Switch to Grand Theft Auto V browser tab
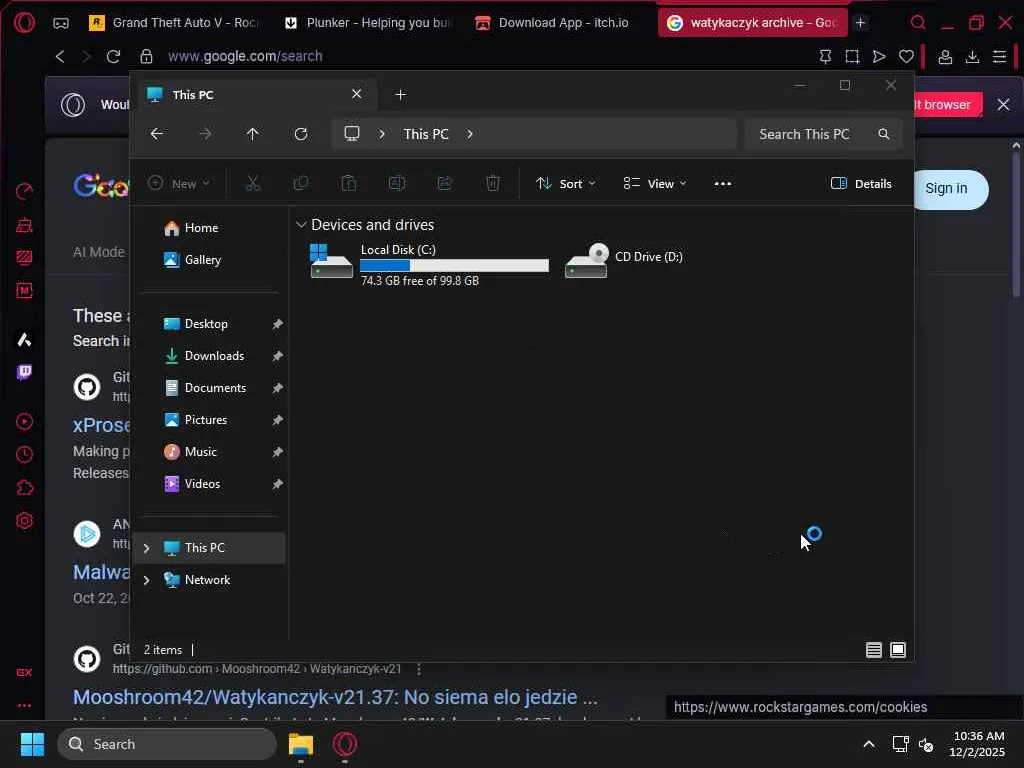The height and width of the screenshot is (768, 1024). click(174, 23)
